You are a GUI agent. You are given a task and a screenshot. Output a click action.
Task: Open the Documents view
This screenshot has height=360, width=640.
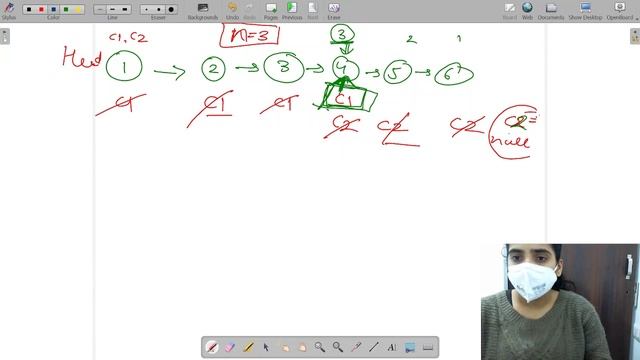551,11
